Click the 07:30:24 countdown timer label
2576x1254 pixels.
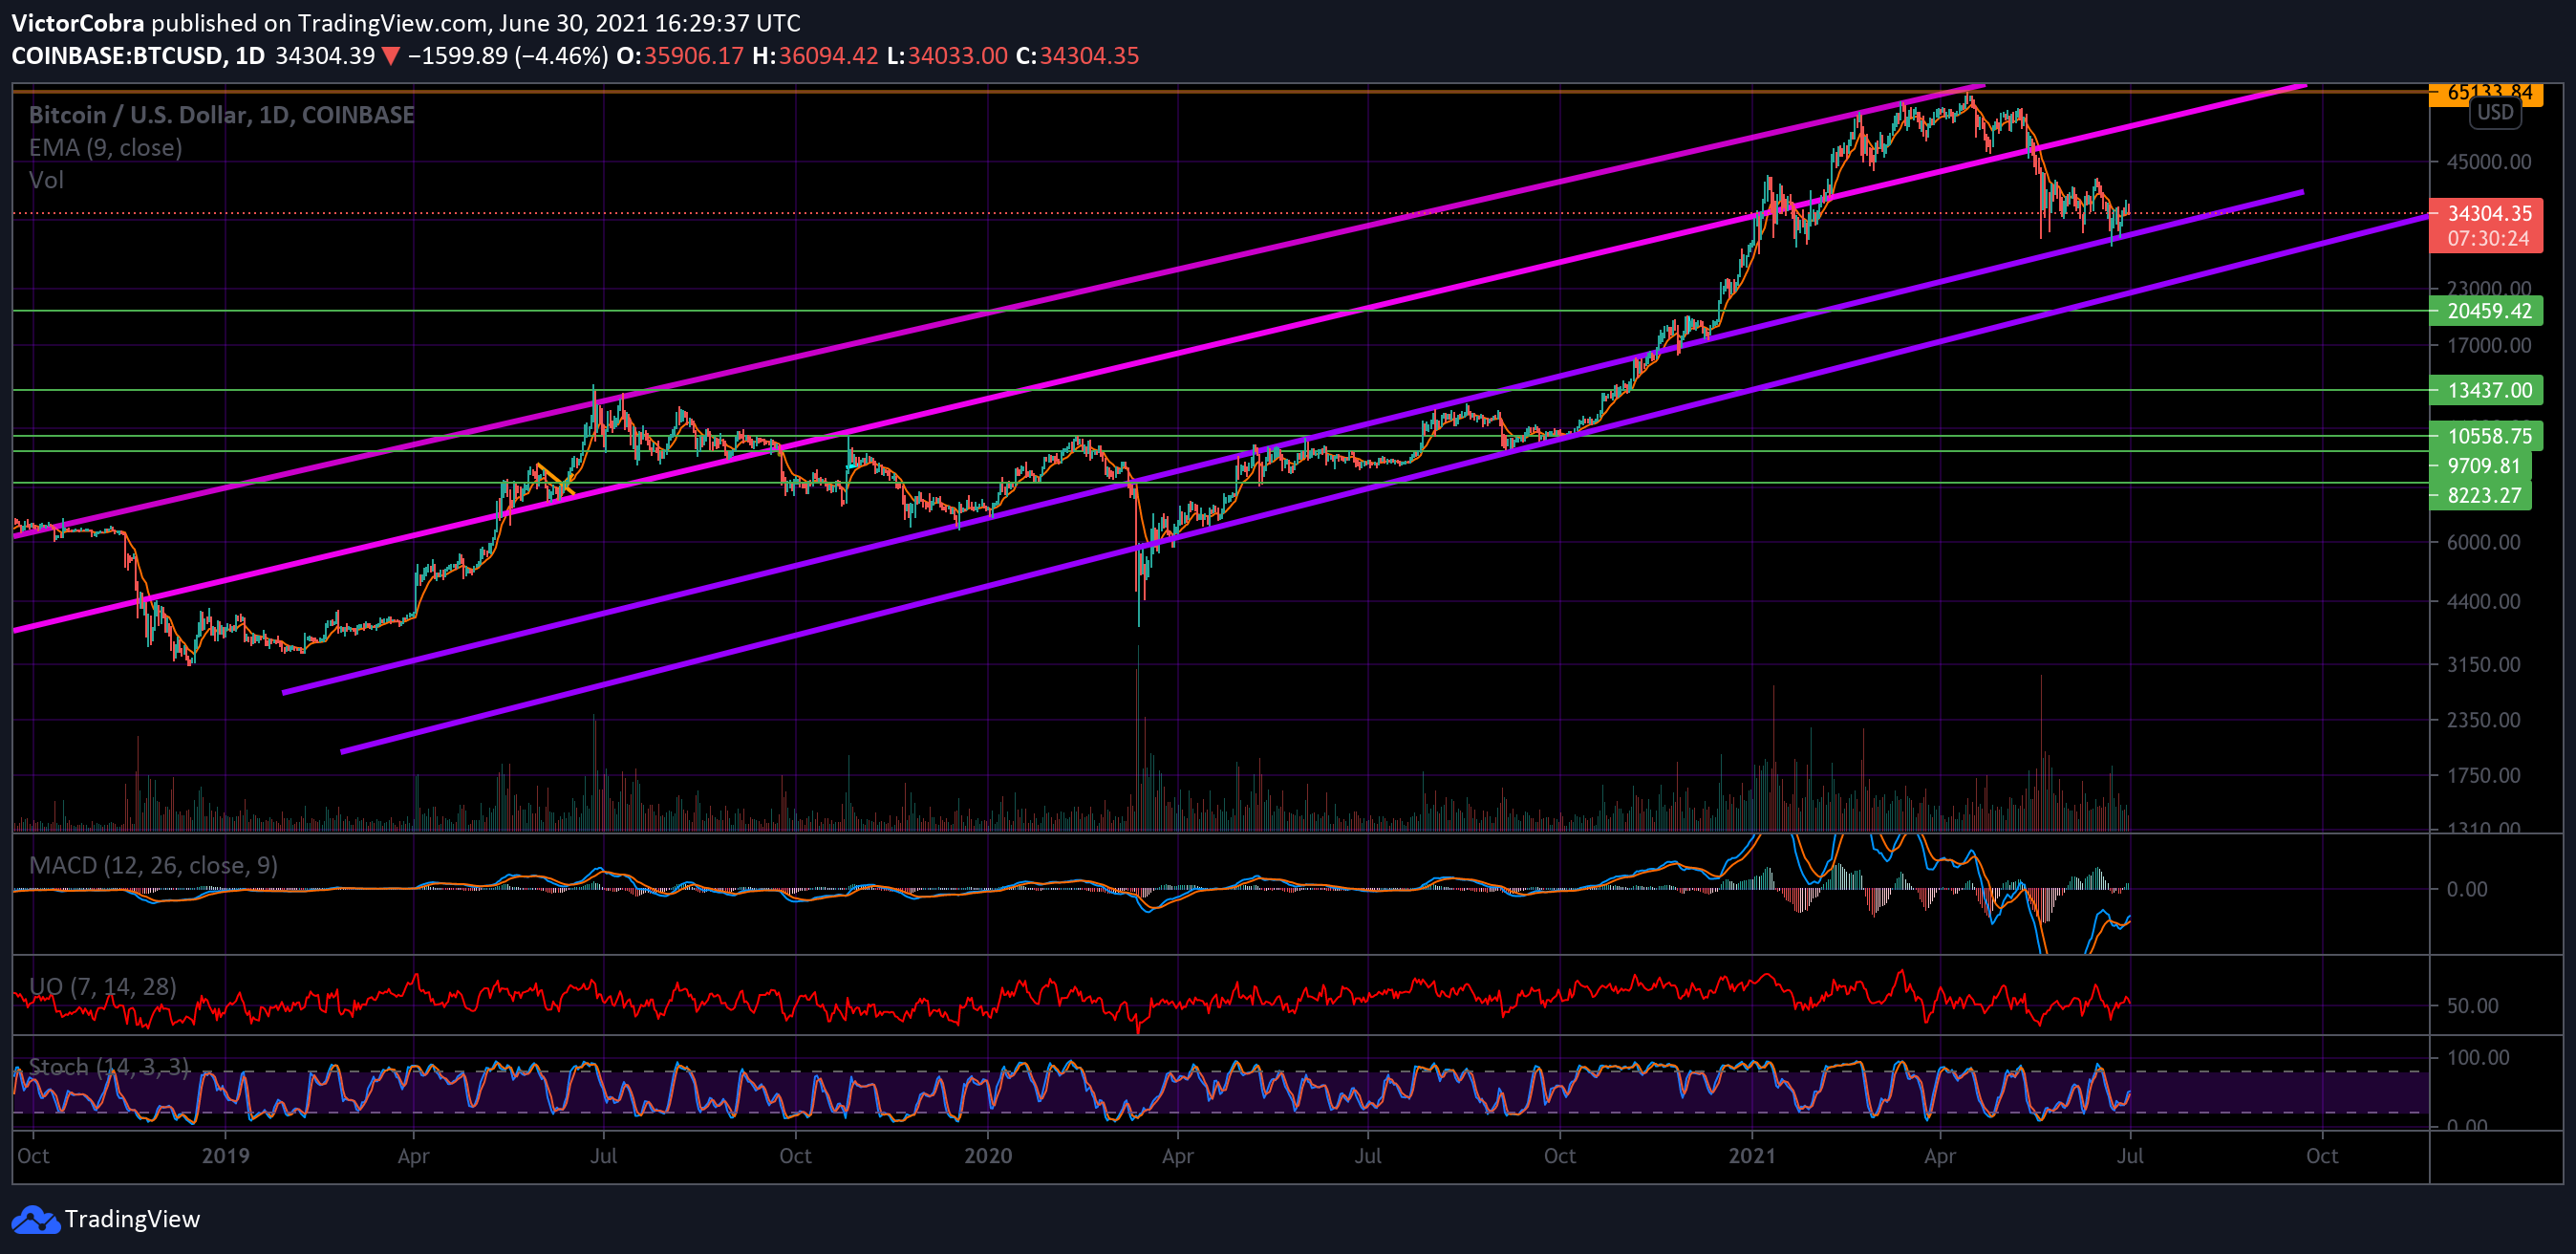coord(2486,239)
